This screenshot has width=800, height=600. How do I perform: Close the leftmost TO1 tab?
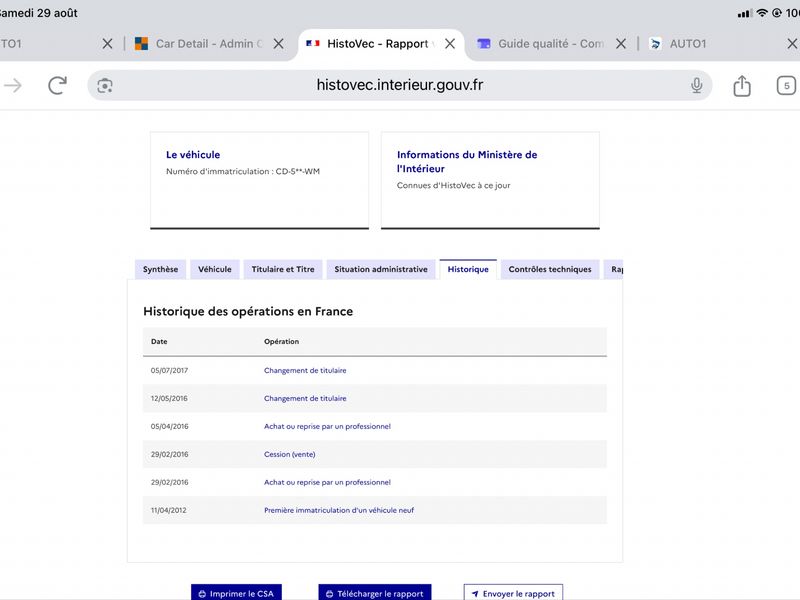coord(107,44)
